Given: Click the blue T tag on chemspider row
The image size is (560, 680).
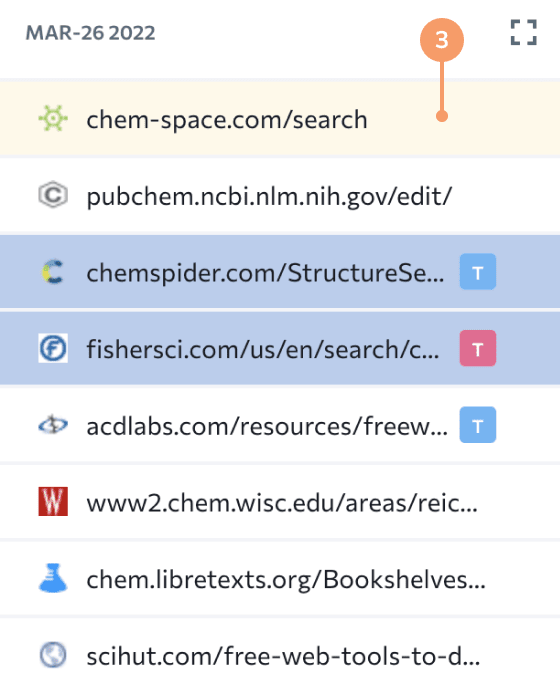Looking at the screenshot, I should click(x=478, y=272).
